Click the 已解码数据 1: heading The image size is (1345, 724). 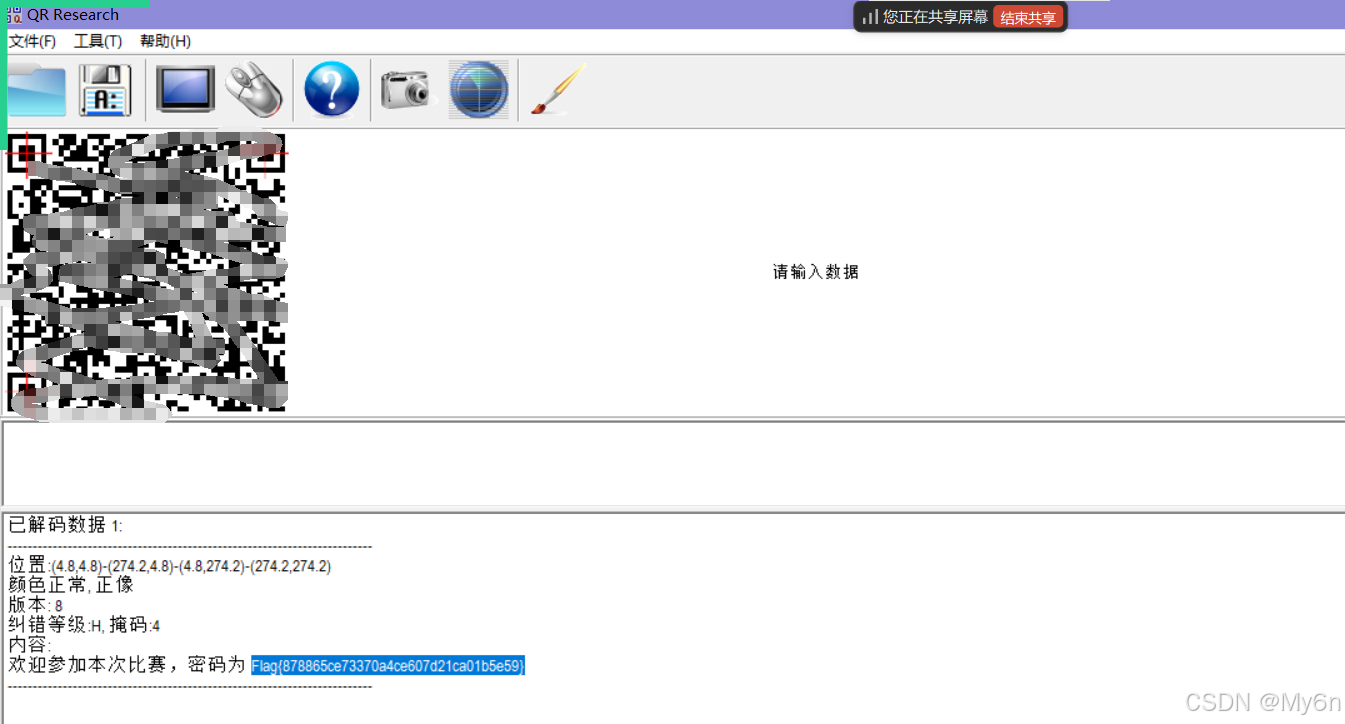(66, 525)
